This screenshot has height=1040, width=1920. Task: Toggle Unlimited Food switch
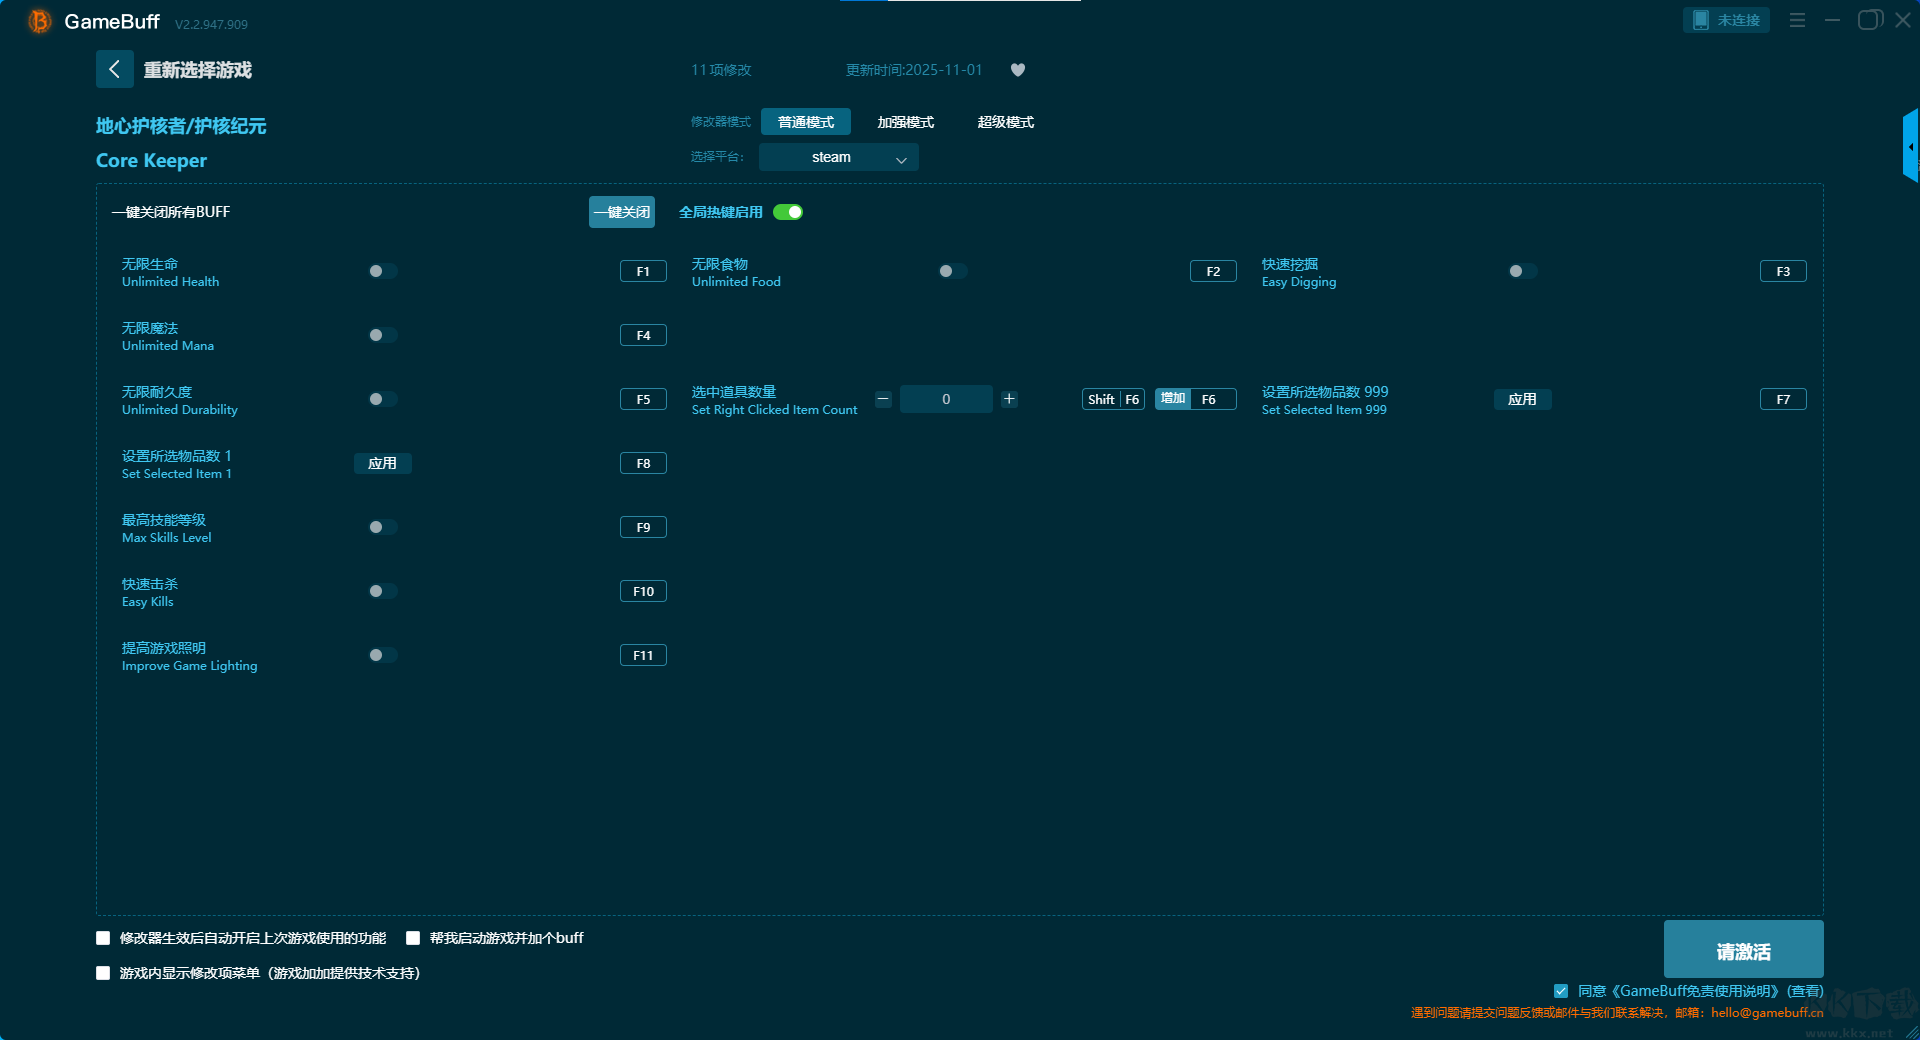click(952, 271)
